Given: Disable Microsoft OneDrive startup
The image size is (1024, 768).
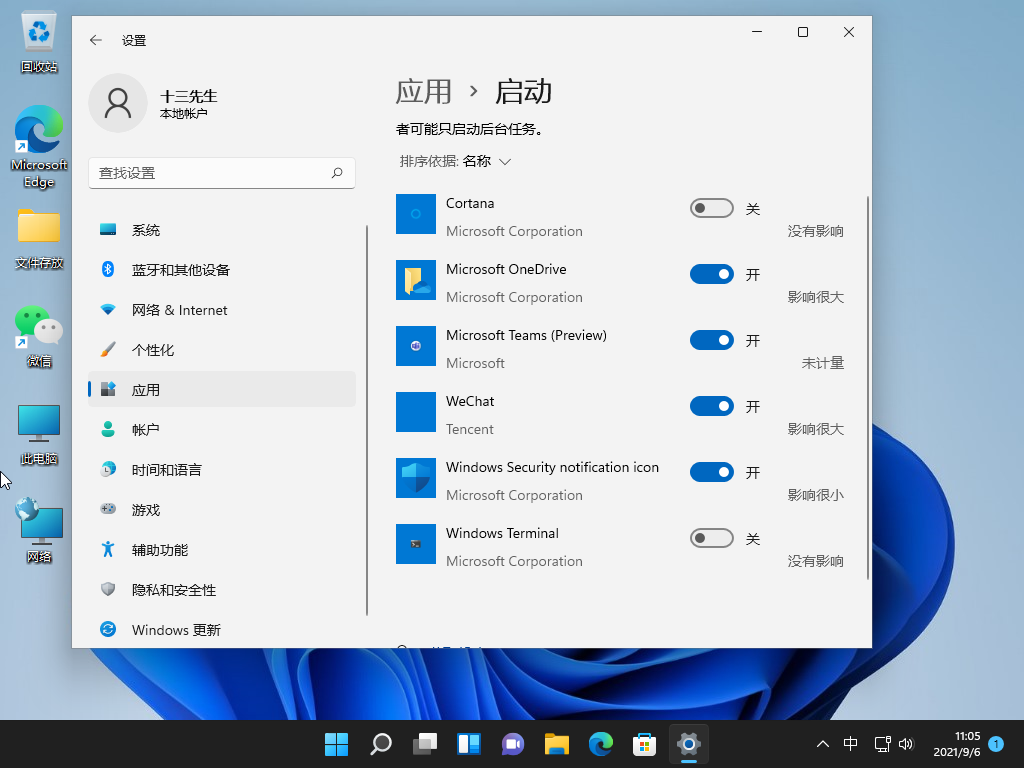Looking at the screenshot, I should coord(711,274).
